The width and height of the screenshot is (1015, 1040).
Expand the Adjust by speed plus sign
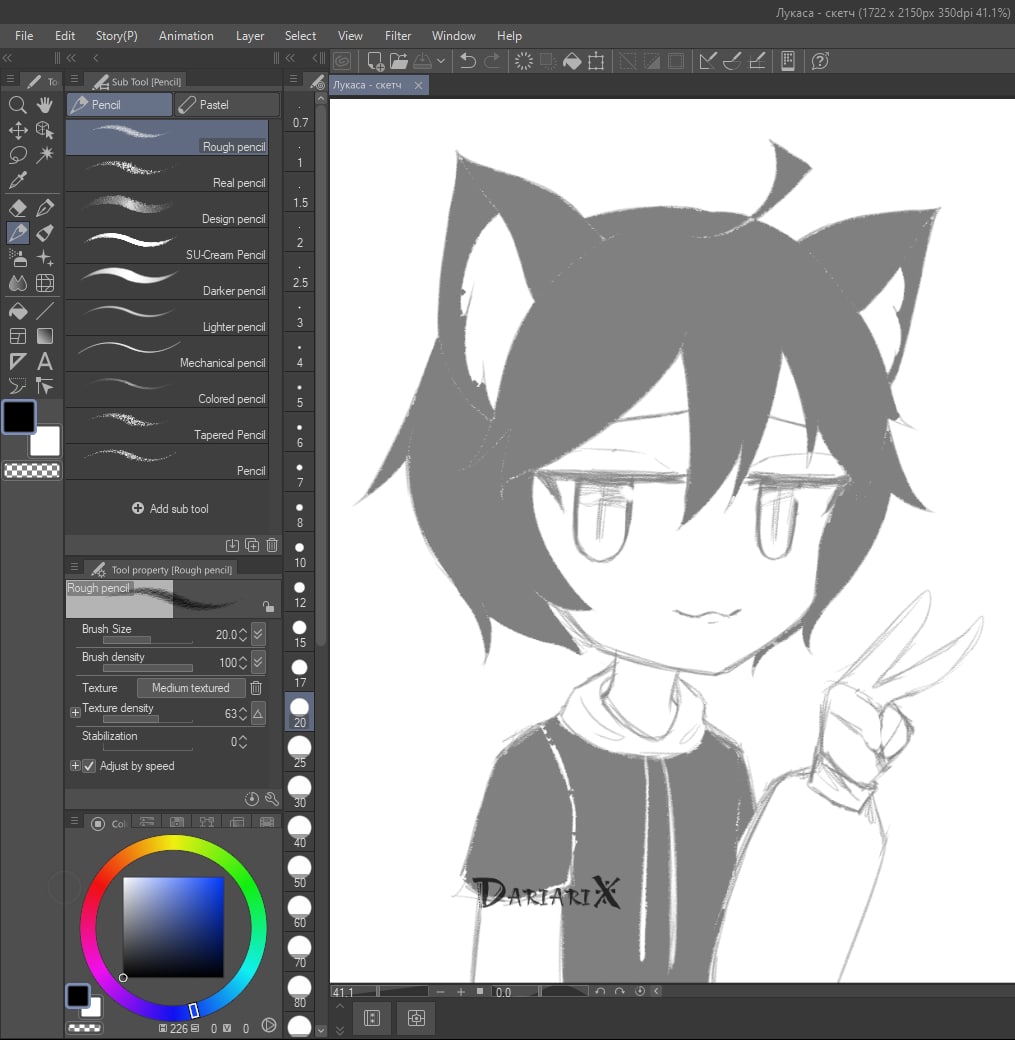(75, 765)
